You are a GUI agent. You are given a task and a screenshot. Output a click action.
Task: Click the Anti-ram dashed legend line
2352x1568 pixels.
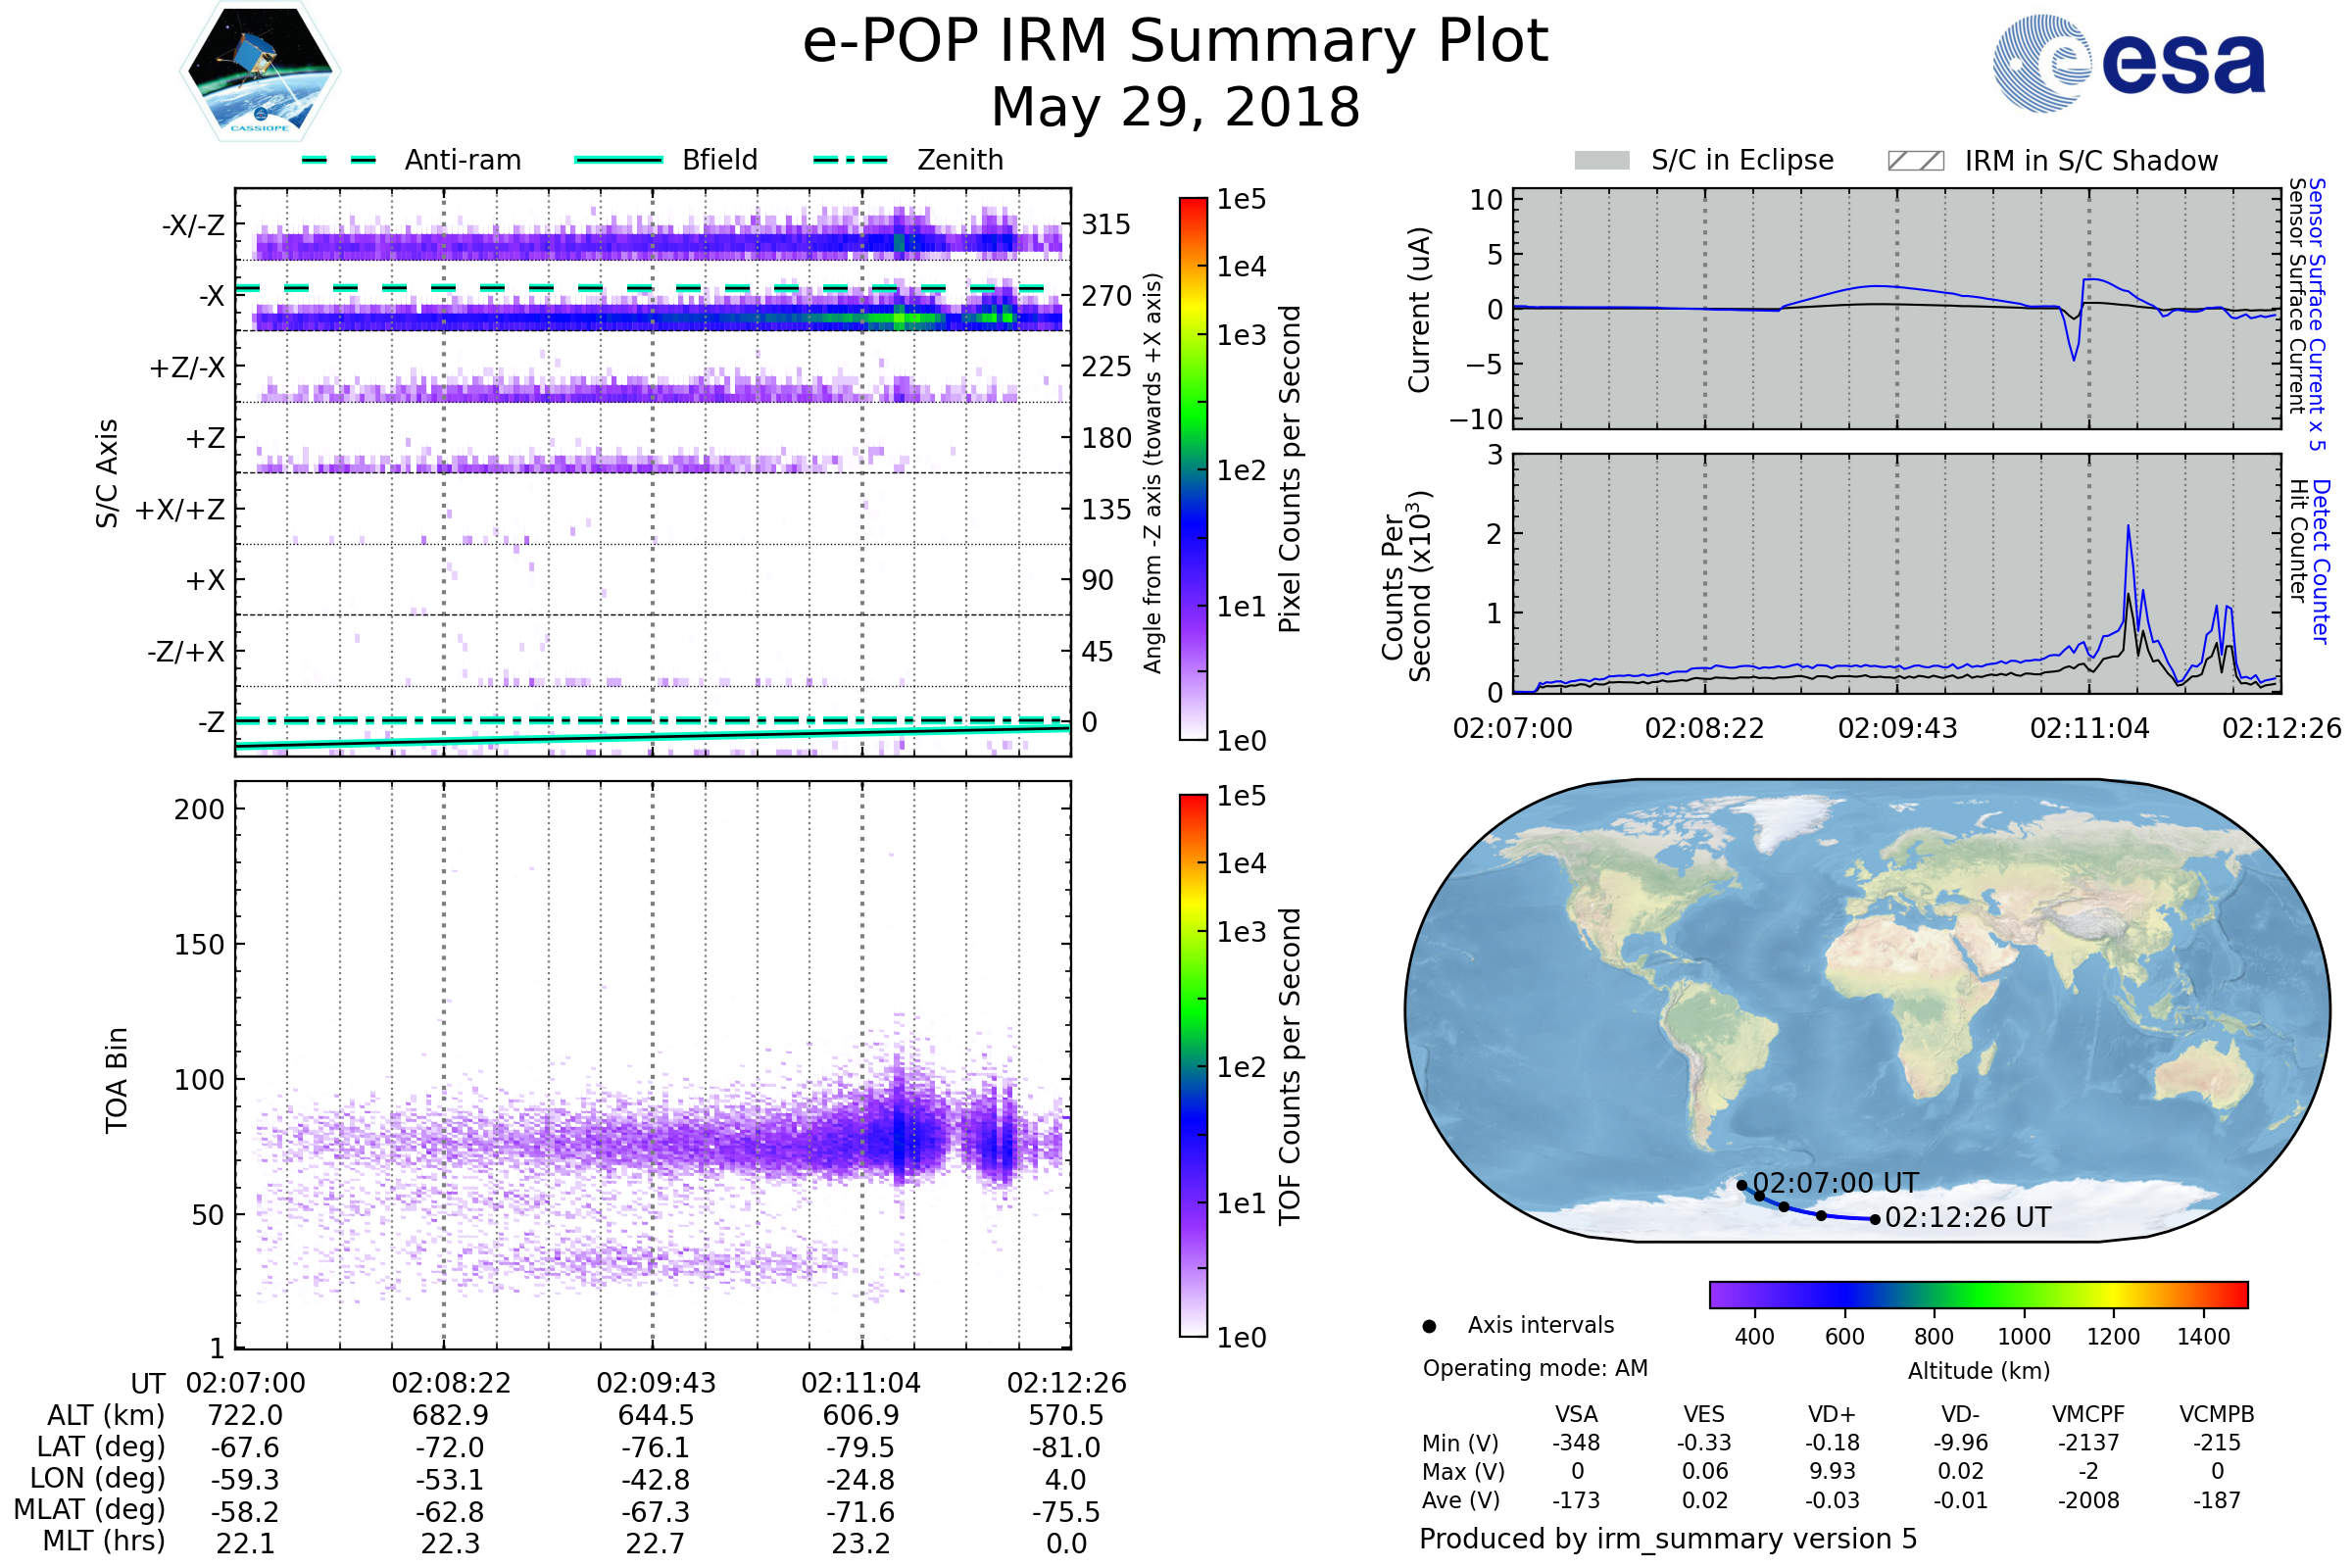[x=339, y=160]
